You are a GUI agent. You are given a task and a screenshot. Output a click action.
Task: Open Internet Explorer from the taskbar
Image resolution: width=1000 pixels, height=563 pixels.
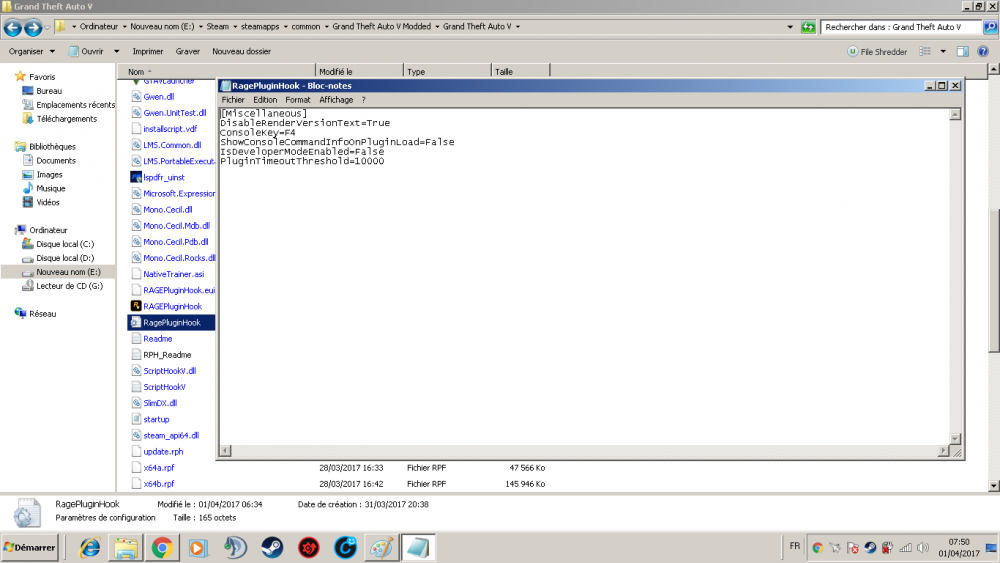(89, 548)
